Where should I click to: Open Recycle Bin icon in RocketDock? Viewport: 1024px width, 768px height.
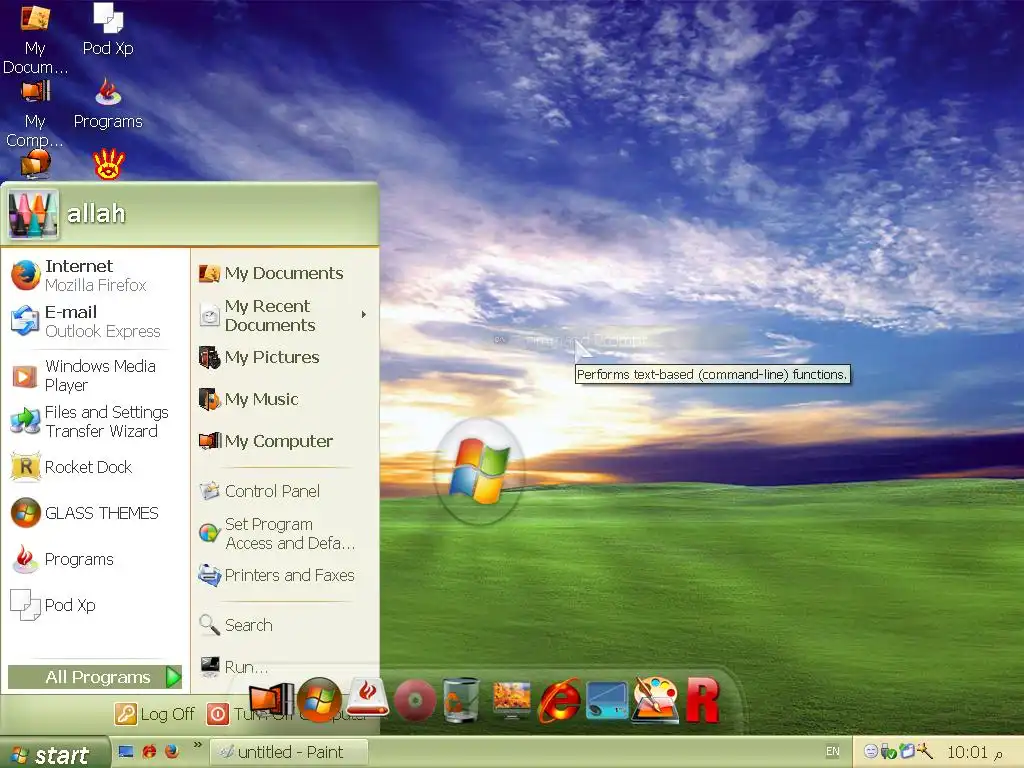click(x=462, y=700)
